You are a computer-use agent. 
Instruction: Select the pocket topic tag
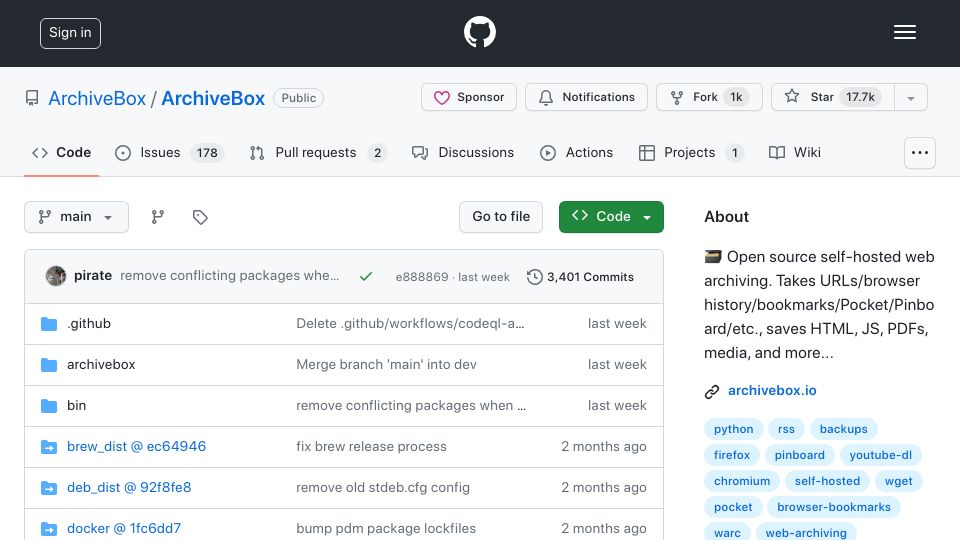(733, 507)
